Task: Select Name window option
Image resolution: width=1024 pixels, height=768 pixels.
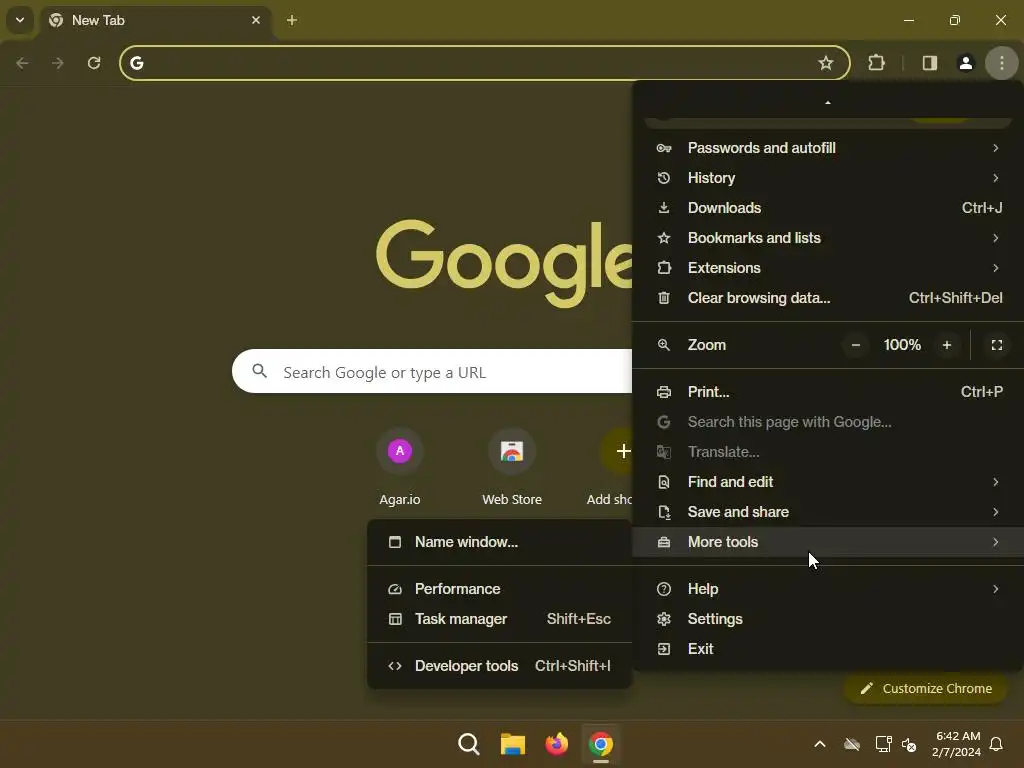Action: (500, 542)
